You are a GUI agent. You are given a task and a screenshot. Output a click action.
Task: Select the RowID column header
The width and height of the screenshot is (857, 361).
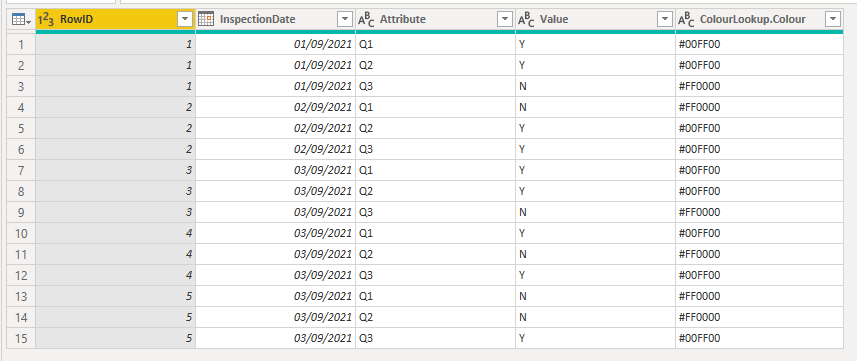[x=115, y=20]
